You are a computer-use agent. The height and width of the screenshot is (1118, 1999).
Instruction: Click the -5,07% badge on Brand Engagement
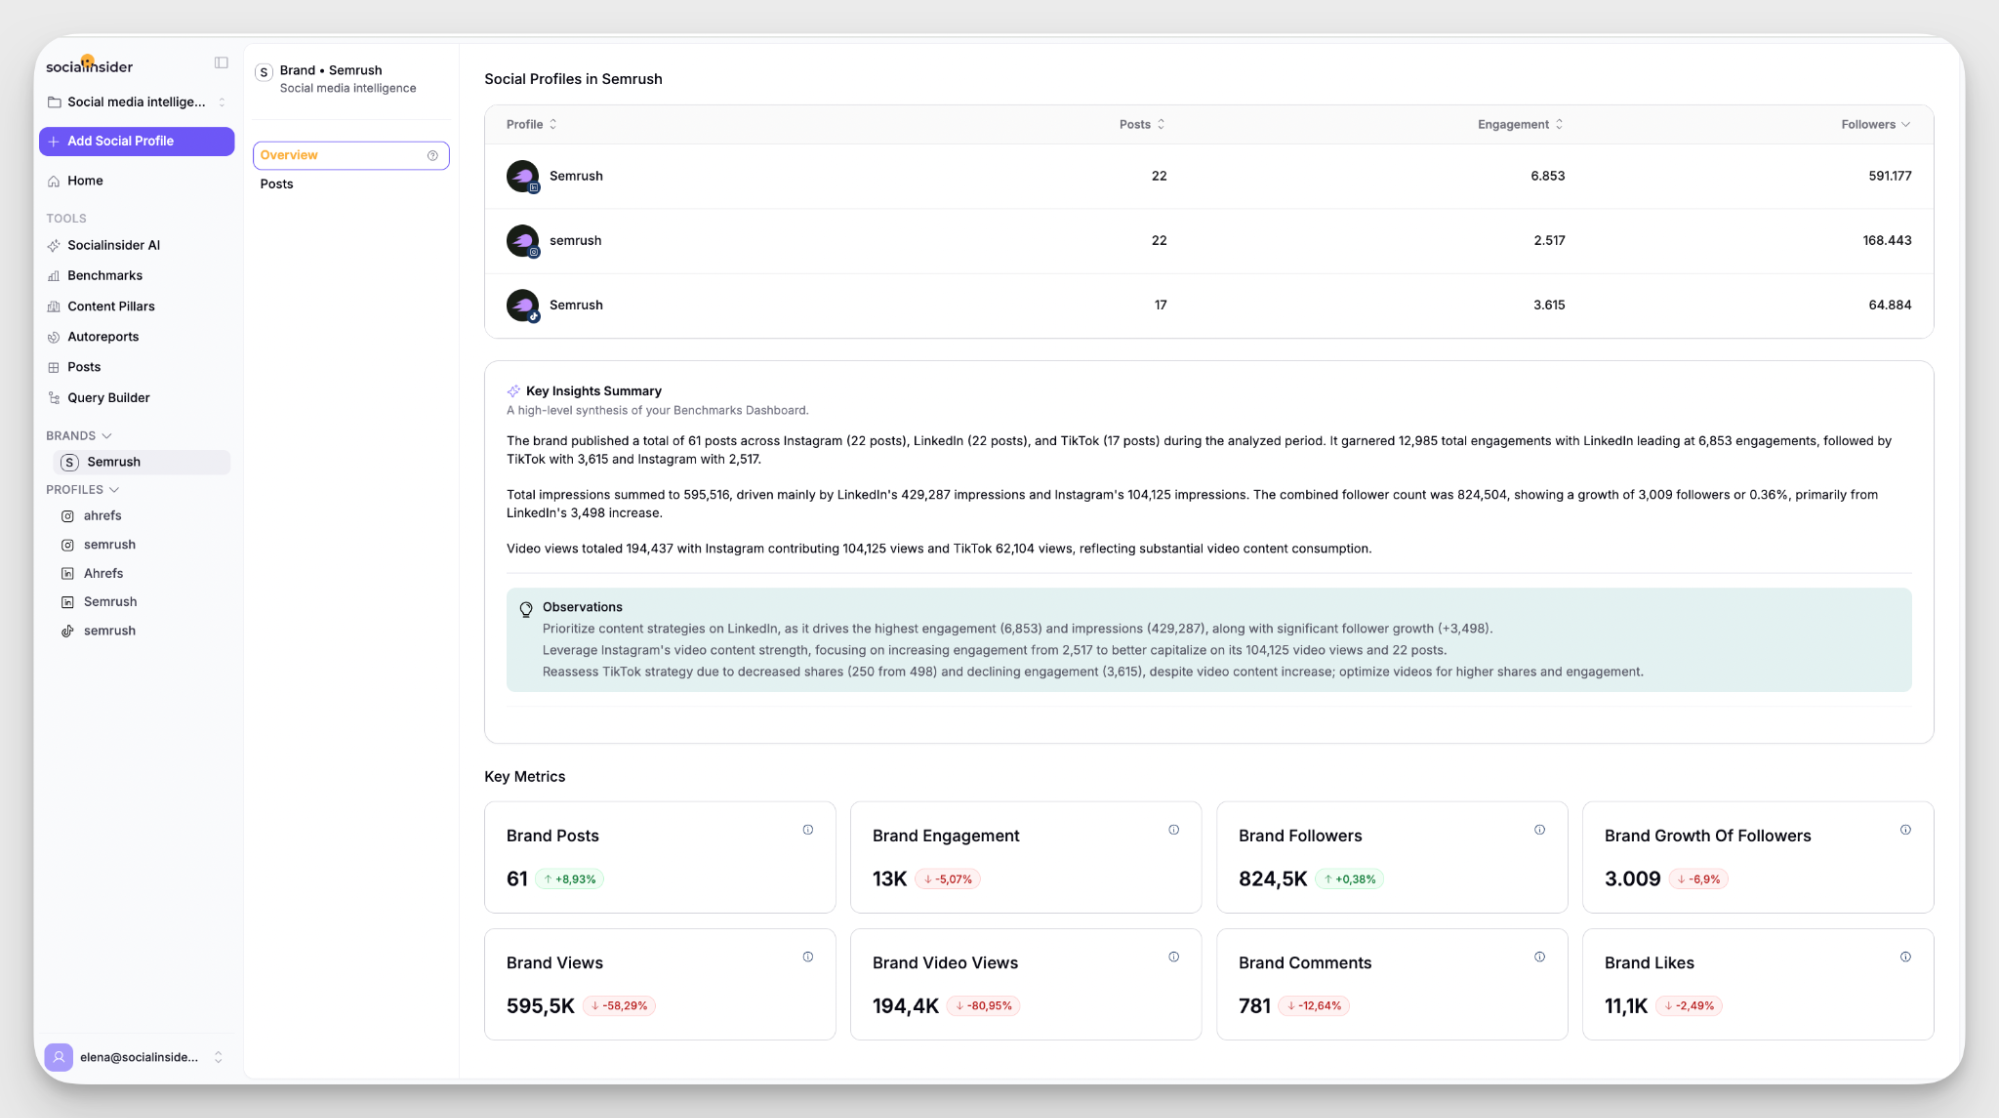(x=947, y=879)
